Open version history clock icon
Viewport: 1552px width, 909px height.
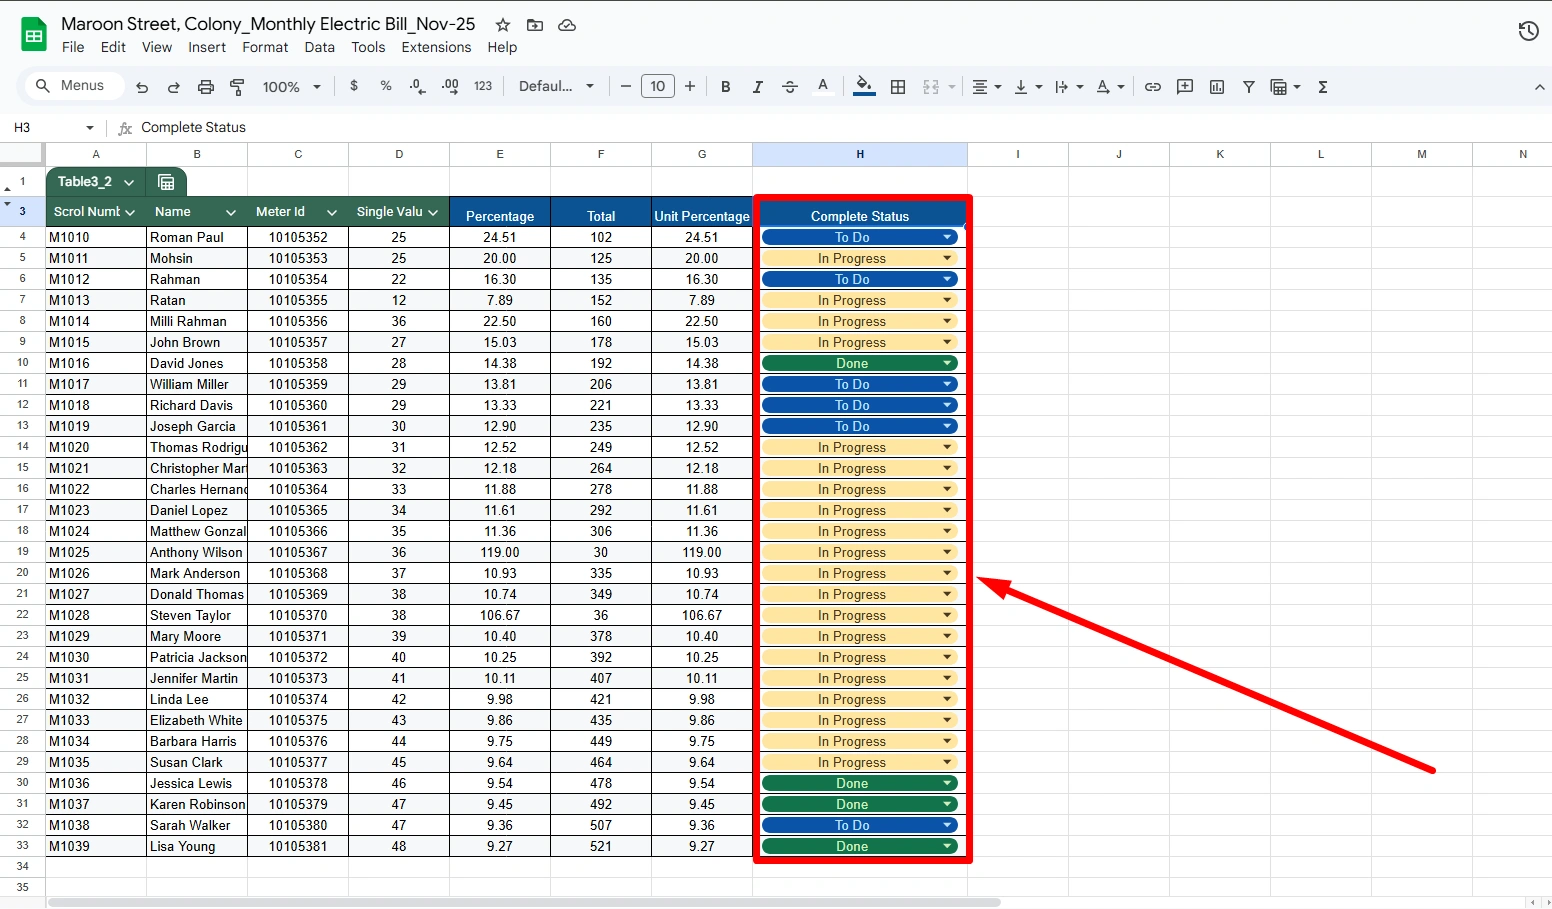click(1528, 32)
